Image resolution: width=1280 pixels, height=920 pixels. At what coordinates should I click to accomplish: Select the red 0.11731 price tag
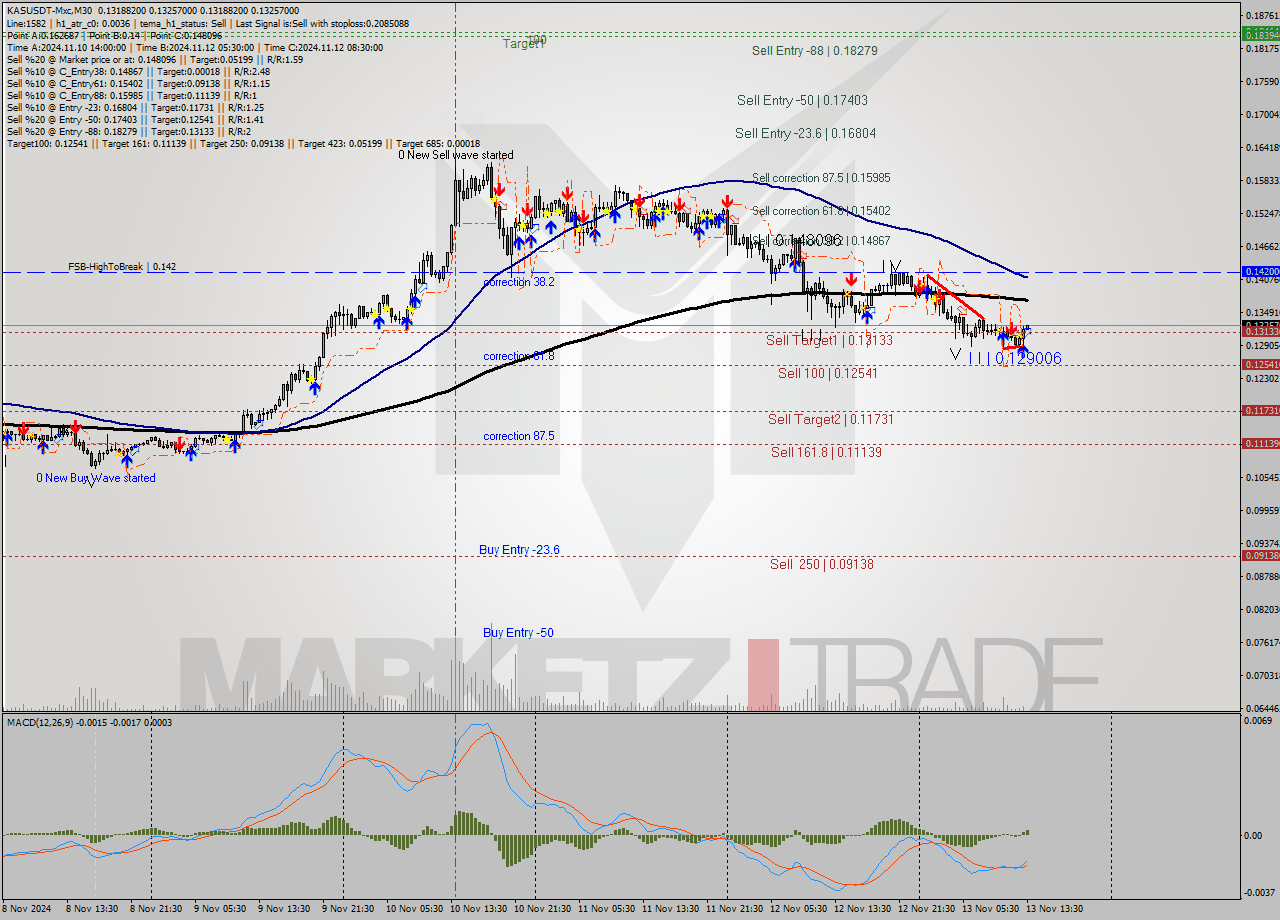pos(1259,411)
